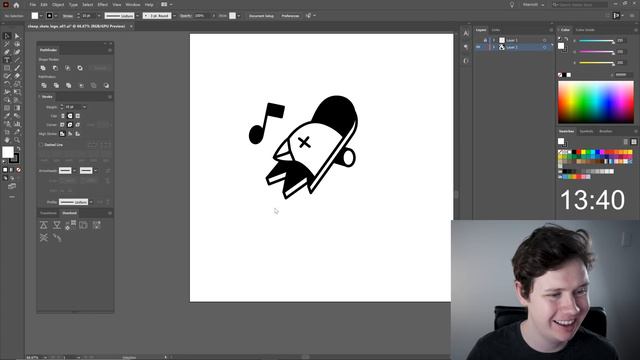Image resolution: width=640 pixels, height=360 pixels.
Task: Select the Hand tool
Action: click(7, 140)
